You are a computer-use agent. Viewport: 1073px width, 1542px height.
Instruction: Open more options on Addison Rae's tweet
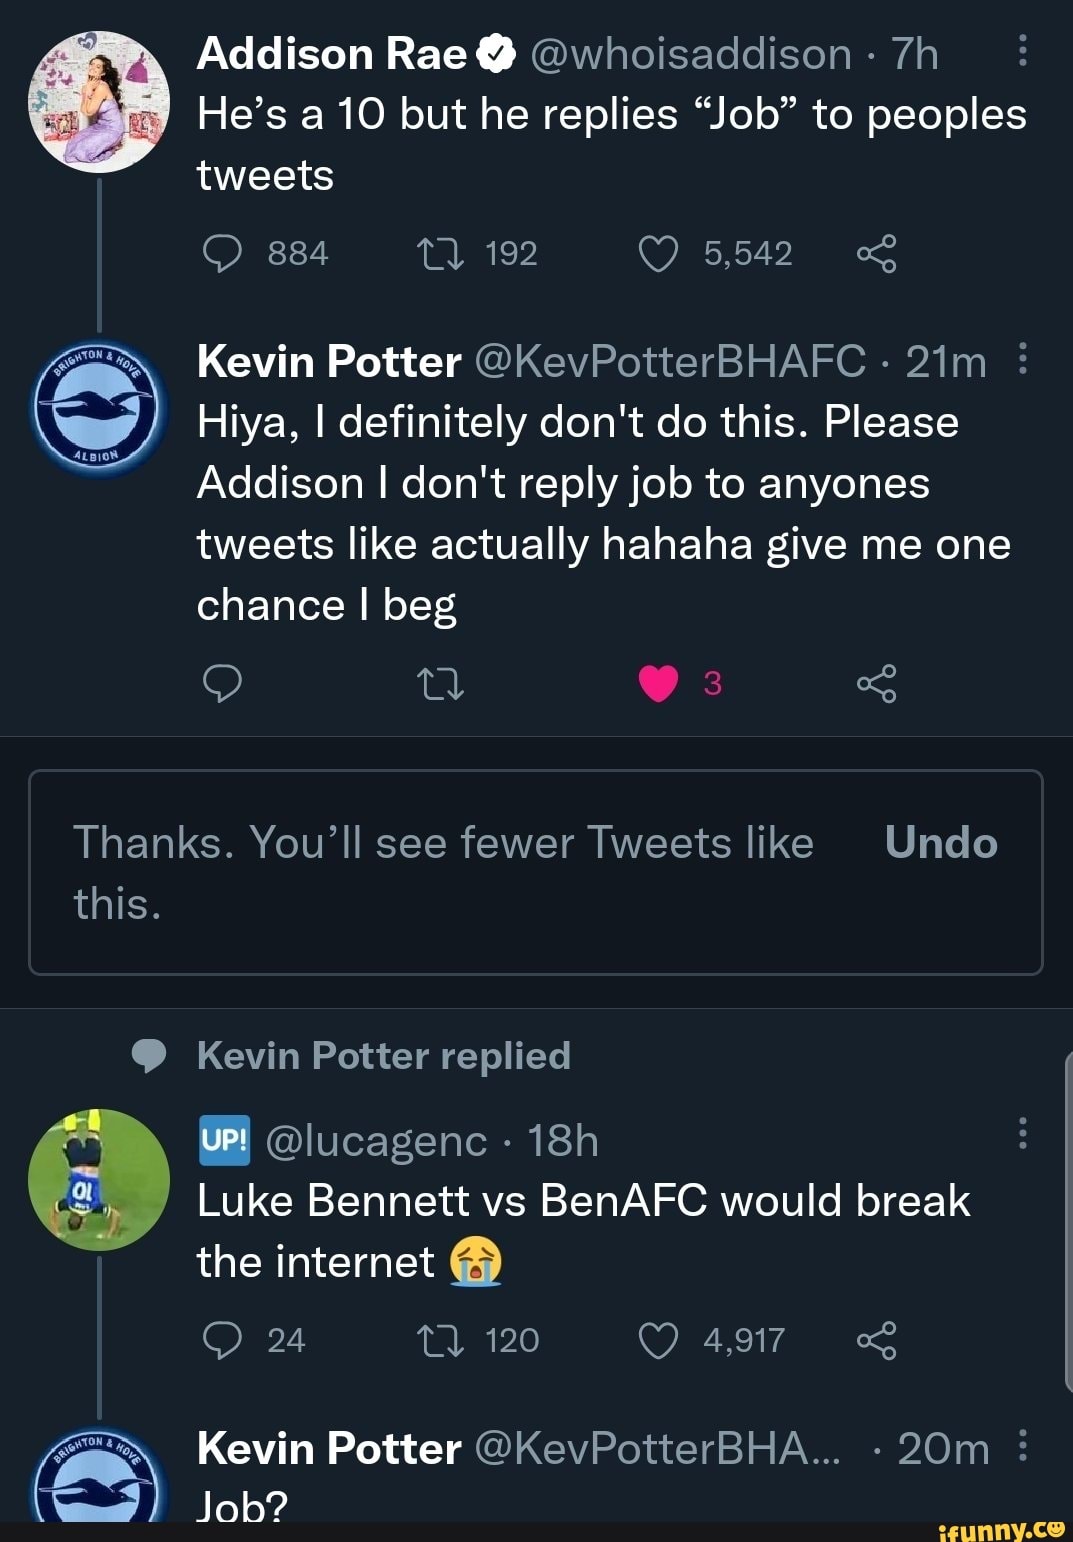coord(1021,51)
